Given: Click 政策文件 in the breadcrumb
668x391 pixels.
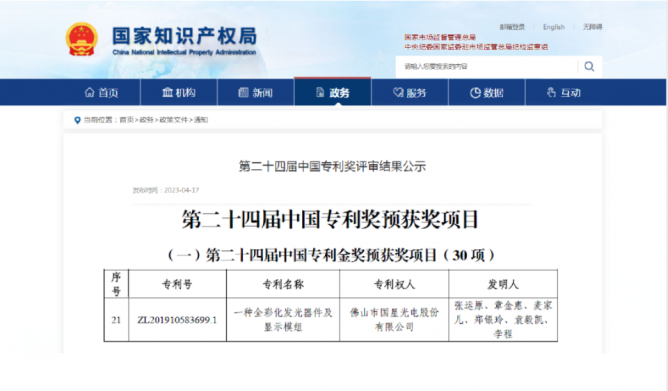Looking at the screenshot, I should (x=174, y=120).
